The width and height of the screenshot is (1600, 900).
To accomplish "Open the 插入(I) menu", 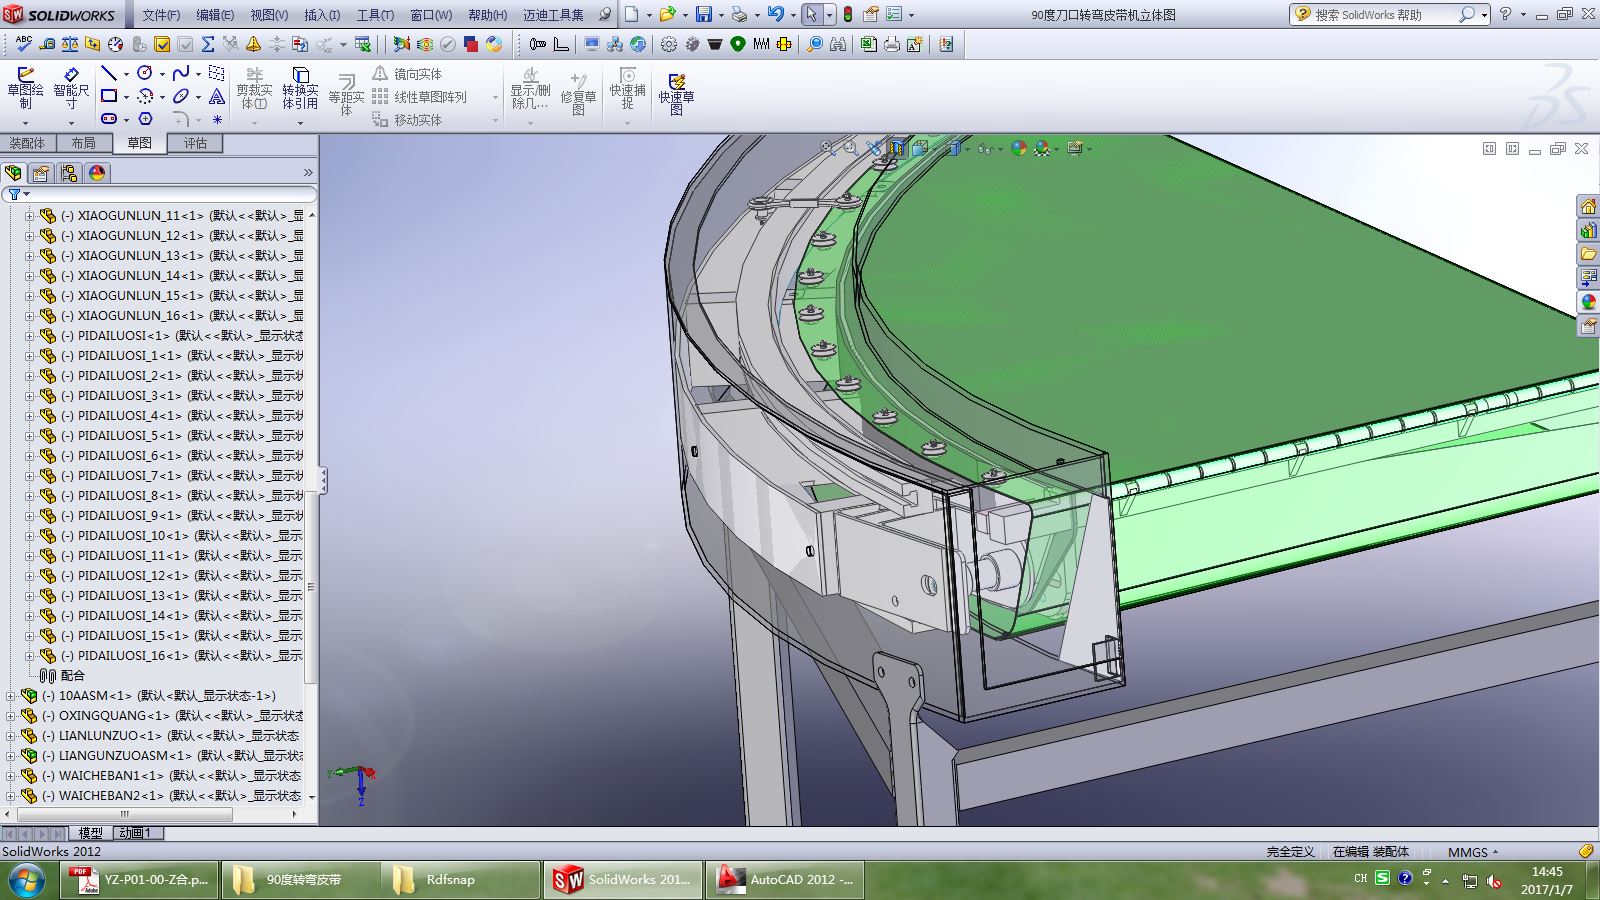I will click(322, 15).
